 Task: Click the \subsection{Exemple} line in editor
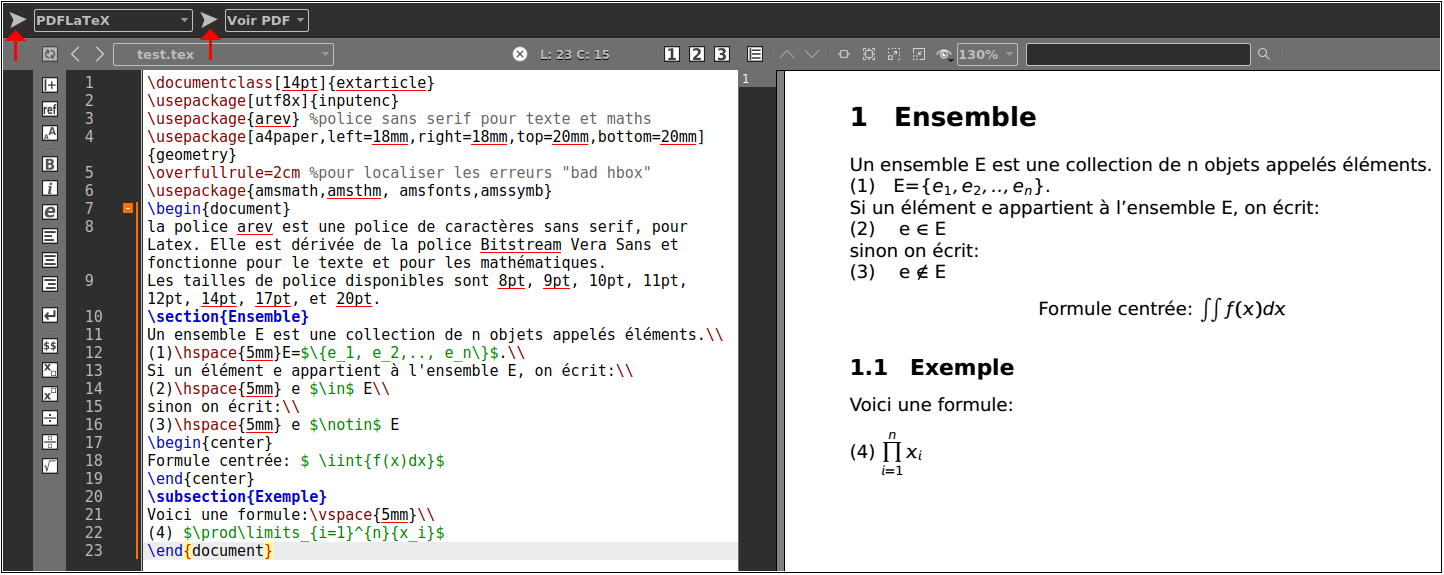[237, 497]
